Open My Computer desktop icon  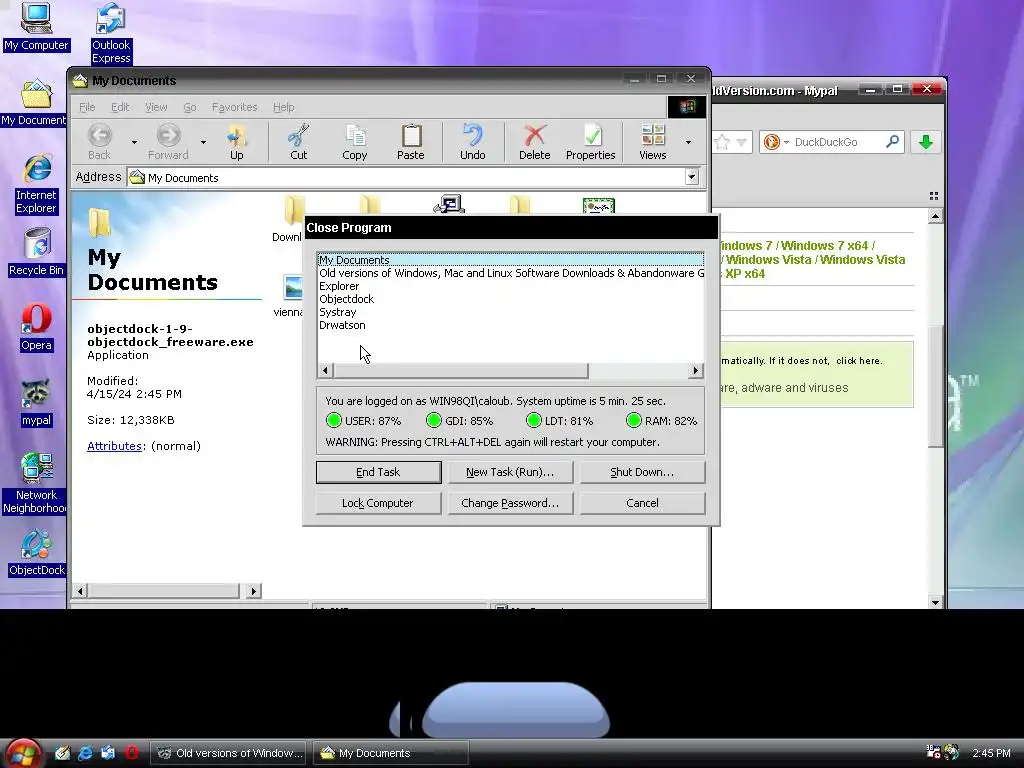point(36,26)
